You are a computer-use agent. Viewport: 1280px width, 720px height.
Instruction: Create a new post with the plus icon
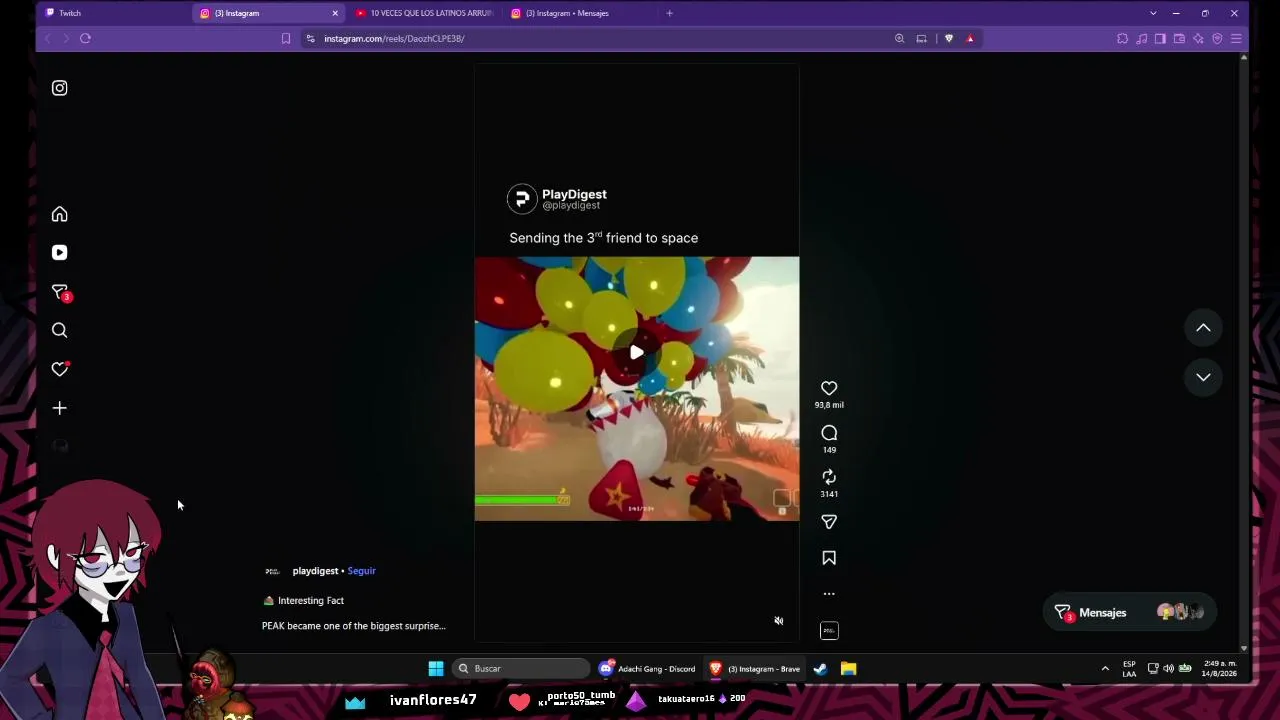(60, 408)
